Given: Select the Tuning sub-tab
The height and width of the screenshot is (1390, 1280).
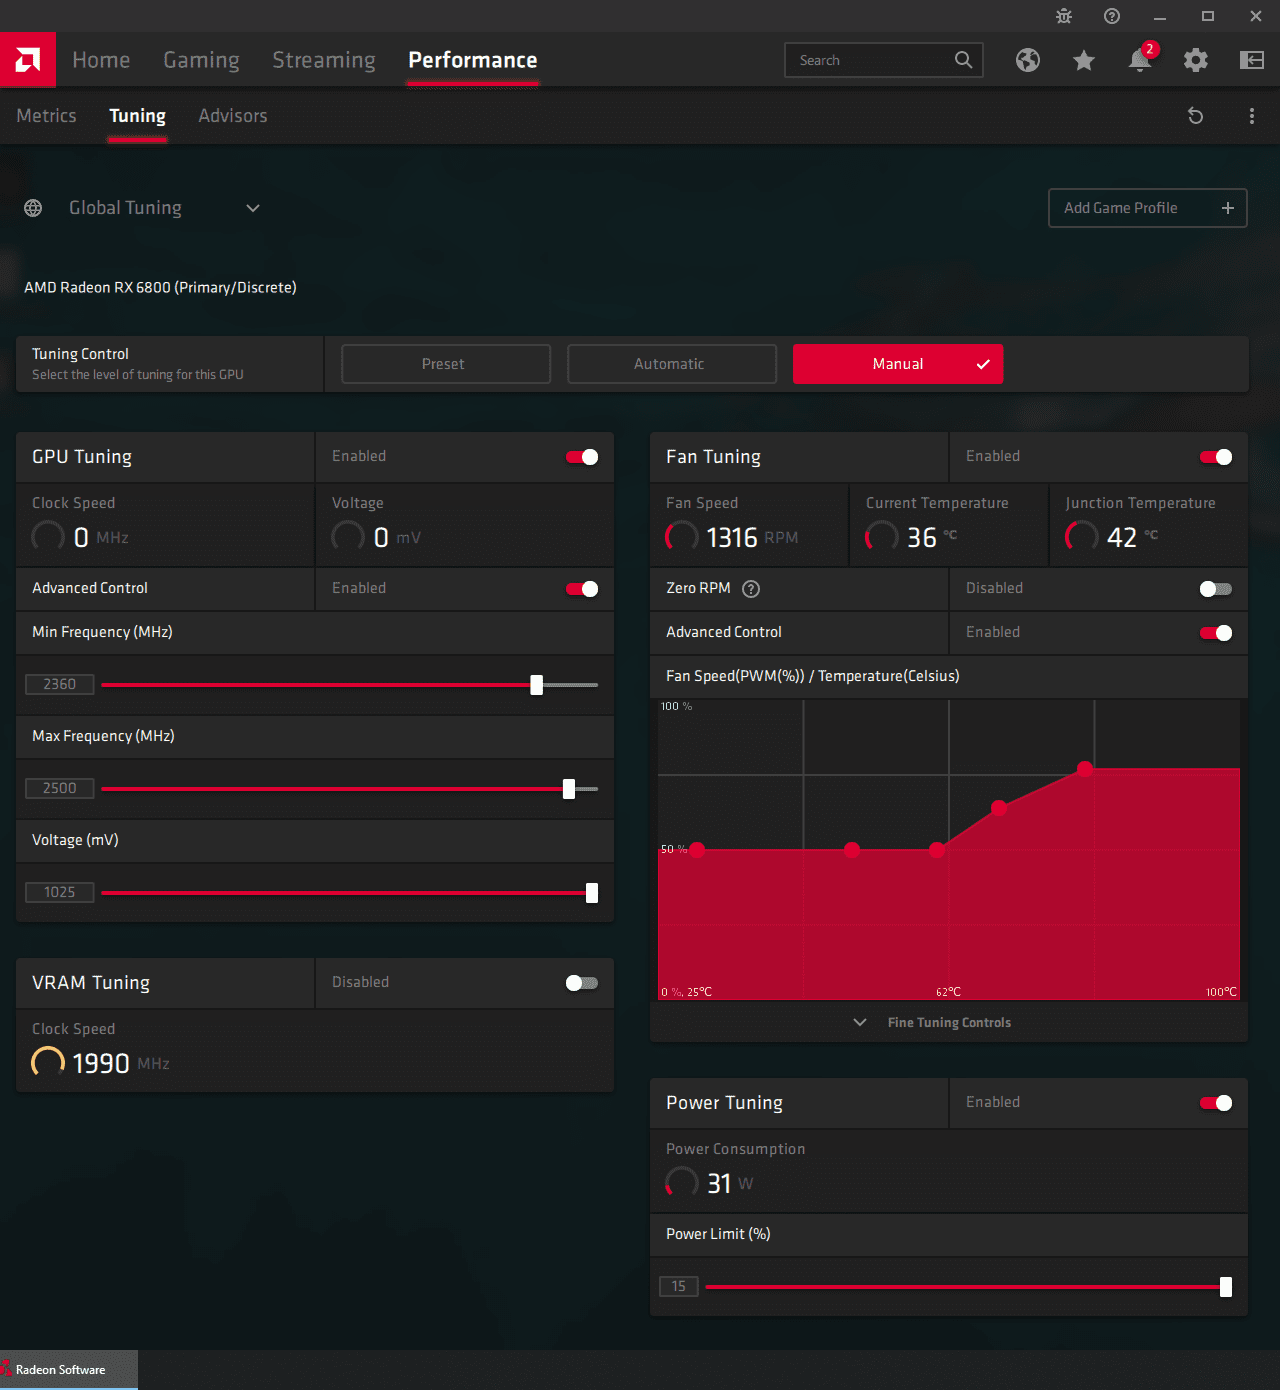Looking at the screenshot, I should click(x=138, y=116).
